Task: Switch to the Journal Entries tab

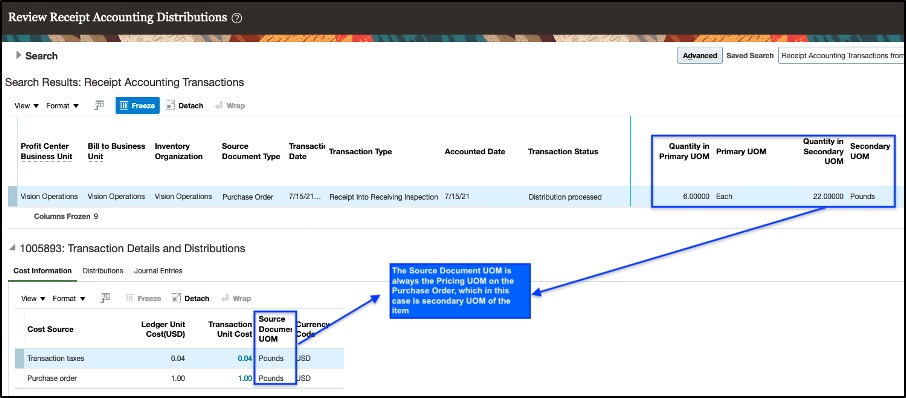Action: (x=158, y=270)
